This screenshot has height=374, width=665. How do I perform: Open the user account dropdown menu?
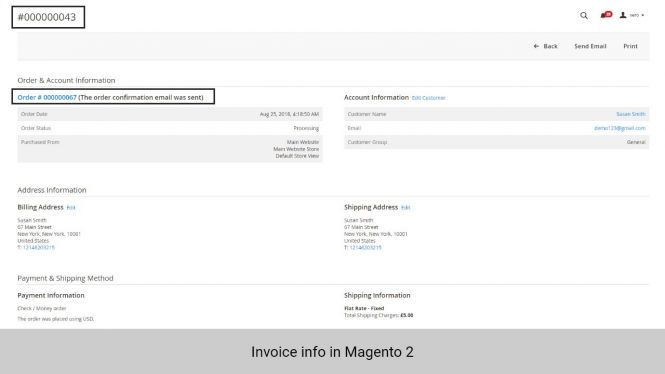click(x=632, y=15)
